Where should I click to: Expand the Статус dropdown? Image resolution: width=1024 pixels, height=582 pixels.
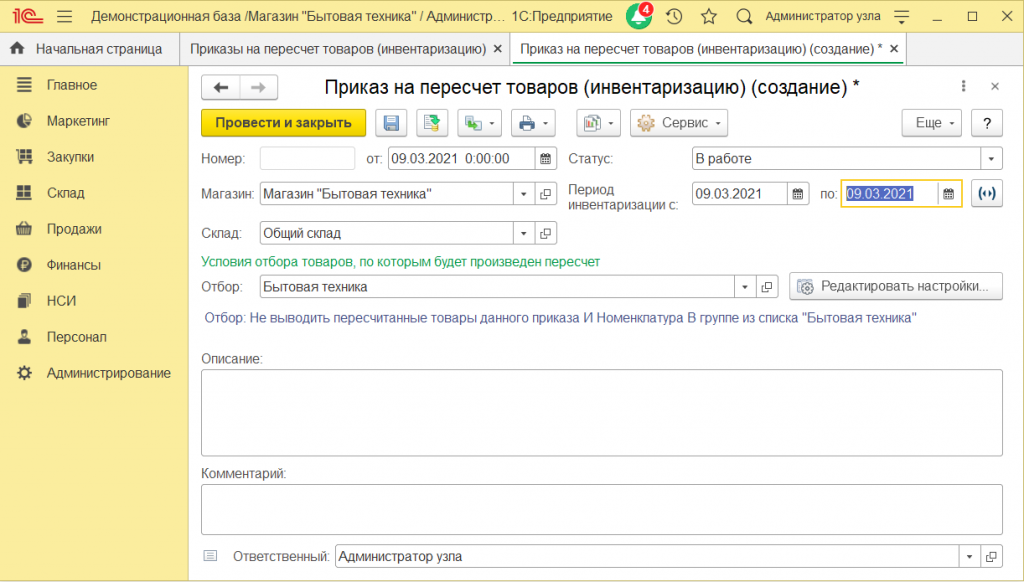[x=991, y=159]
